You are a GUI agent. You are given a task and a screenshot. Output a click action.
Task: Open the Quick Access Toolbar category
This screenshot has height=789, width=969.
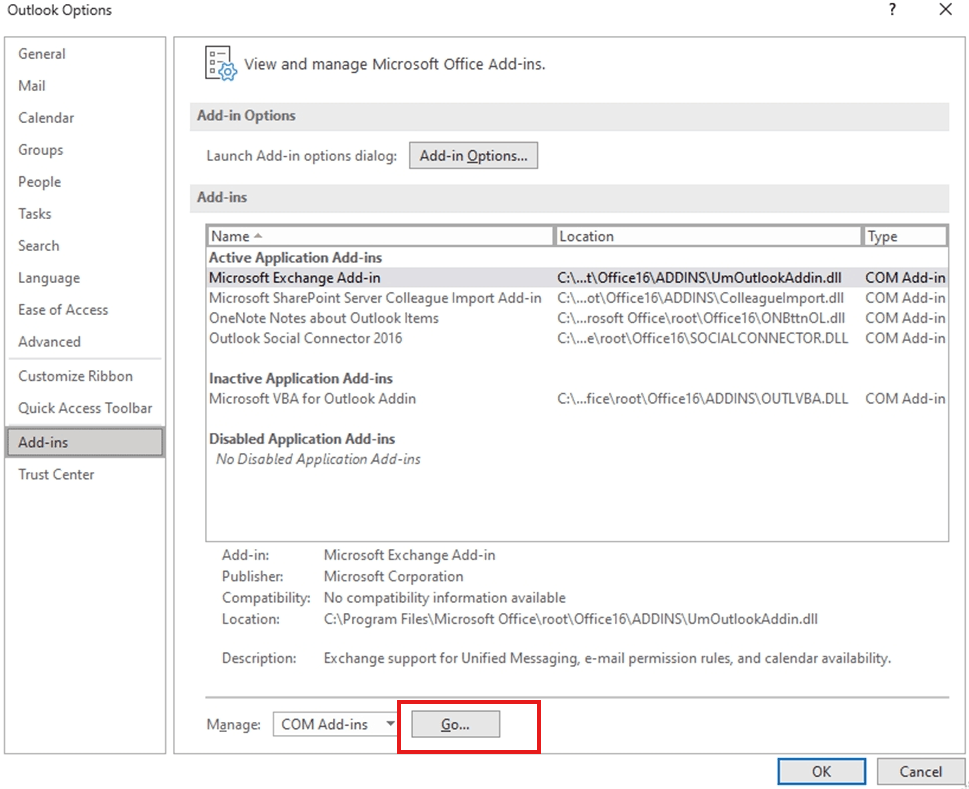coord(85,408)
